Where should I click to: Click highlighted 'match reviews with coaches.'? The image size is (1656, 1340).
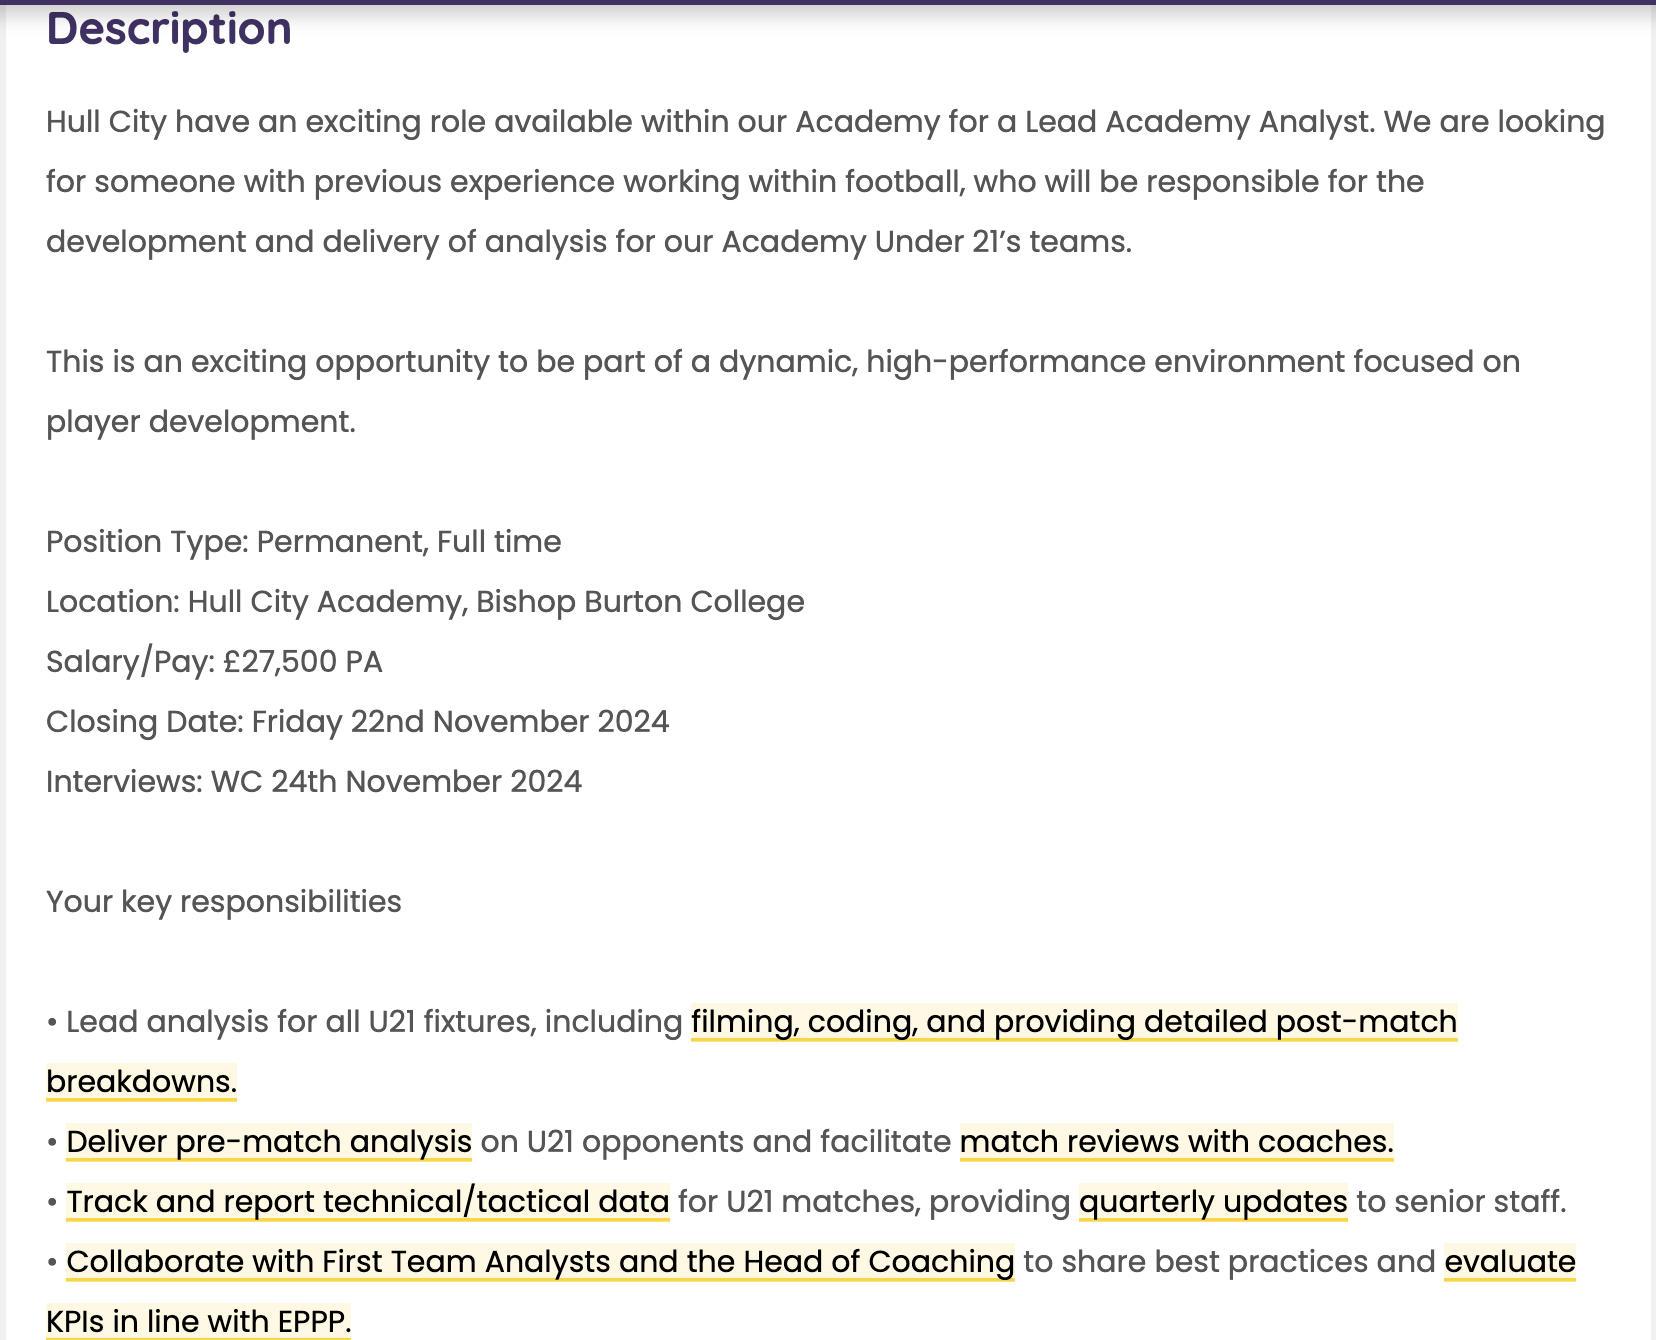pos(1176,1142)
